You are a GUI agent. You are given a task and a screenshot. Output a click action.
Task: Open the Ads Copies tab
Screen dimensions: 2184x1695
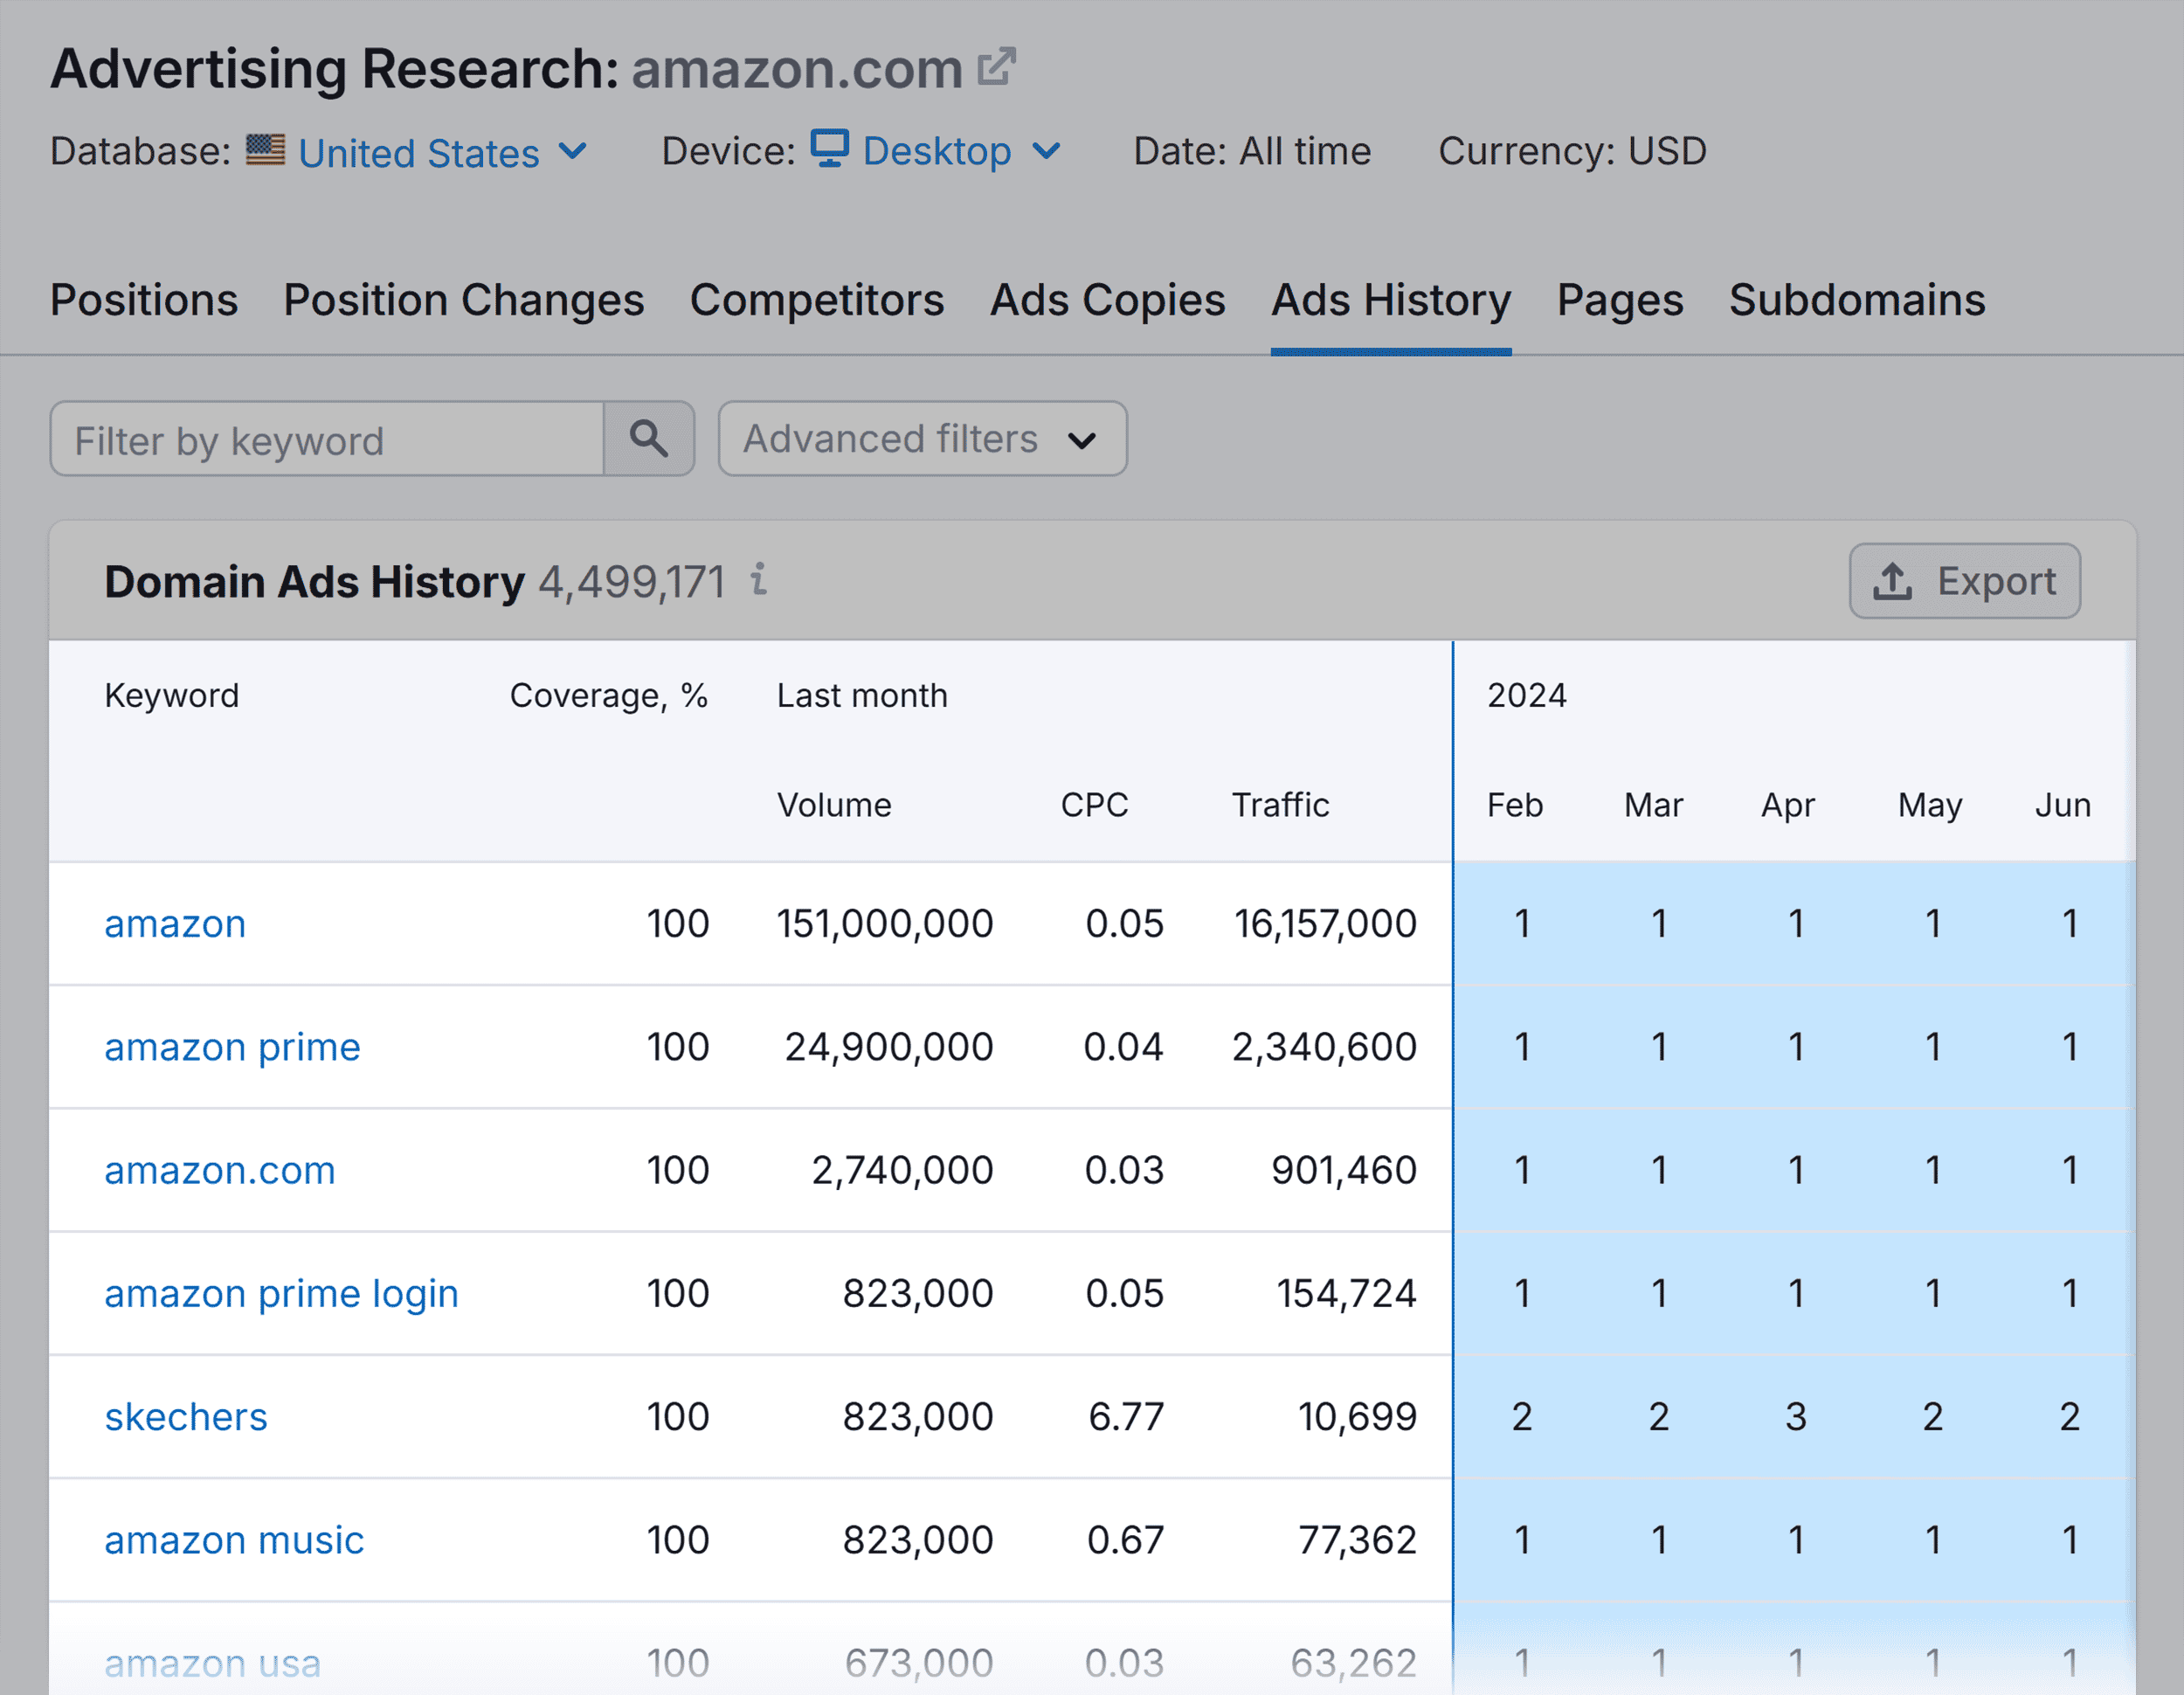(x=1107, y=299)
